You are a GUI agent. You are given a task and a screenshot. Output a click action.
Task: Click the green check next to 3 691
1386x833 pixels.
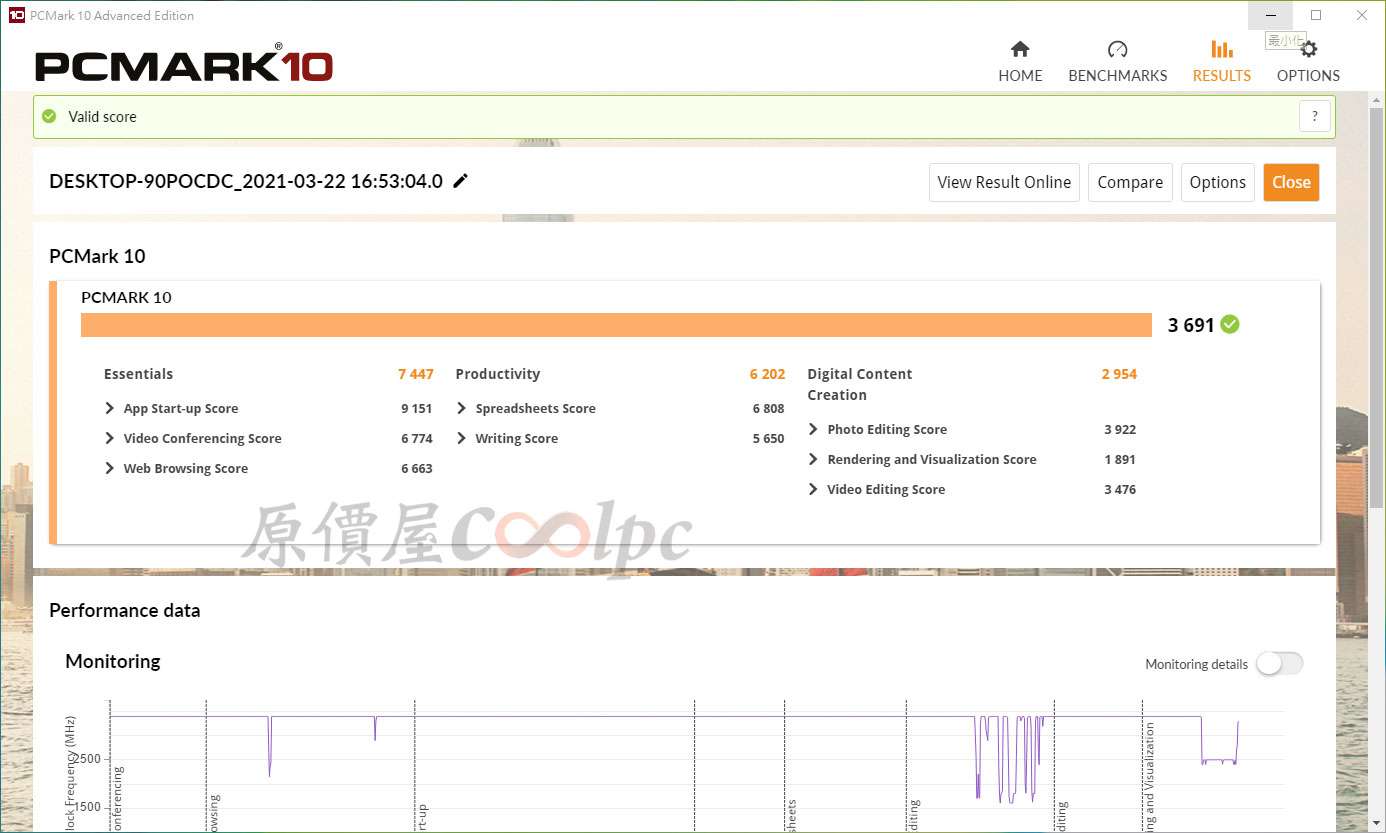click(1230, 324)
